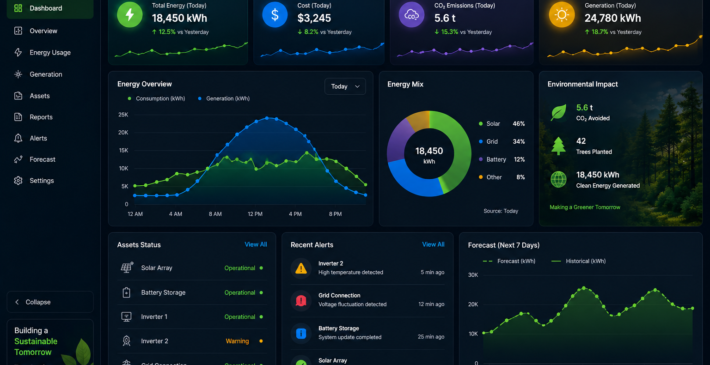Image resolution: width=710 pixels, height=365 pixels.
Task: Click the Generation sun icon in sidebar
Action: 18,74
